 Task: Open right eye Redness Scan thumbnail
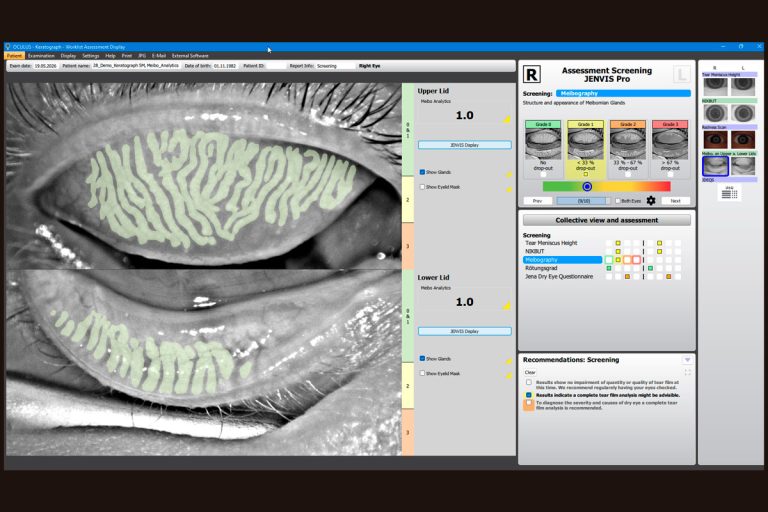coord(715,140)
